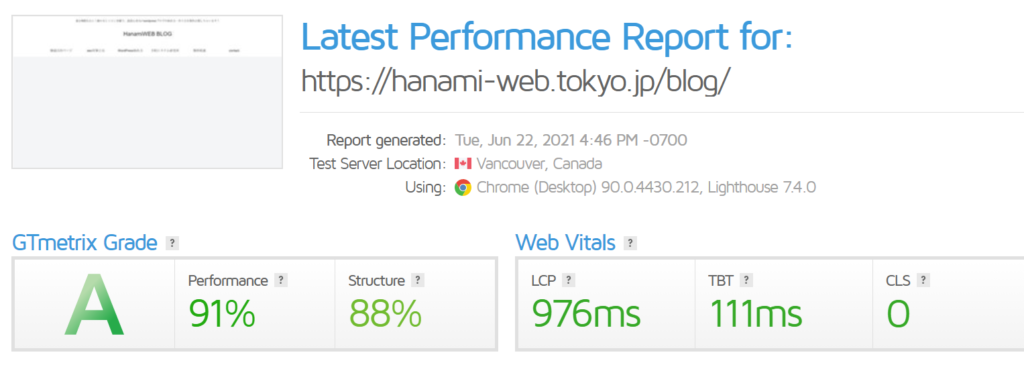The image size is (1024, 373).
Task: Open the Structure question mark tooltip
Action: [x=418, y=280]
